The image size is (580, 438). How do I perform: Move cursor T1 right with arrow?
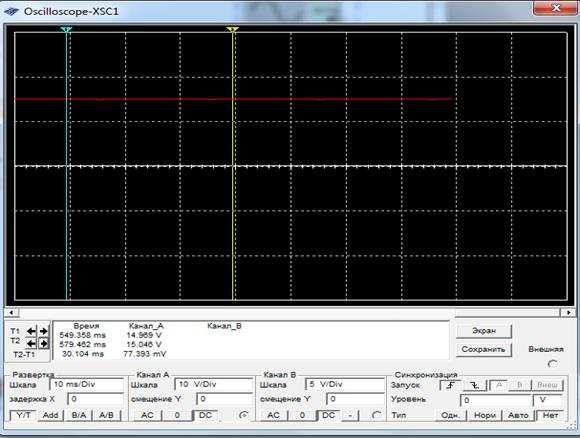(x=44, y=331)
